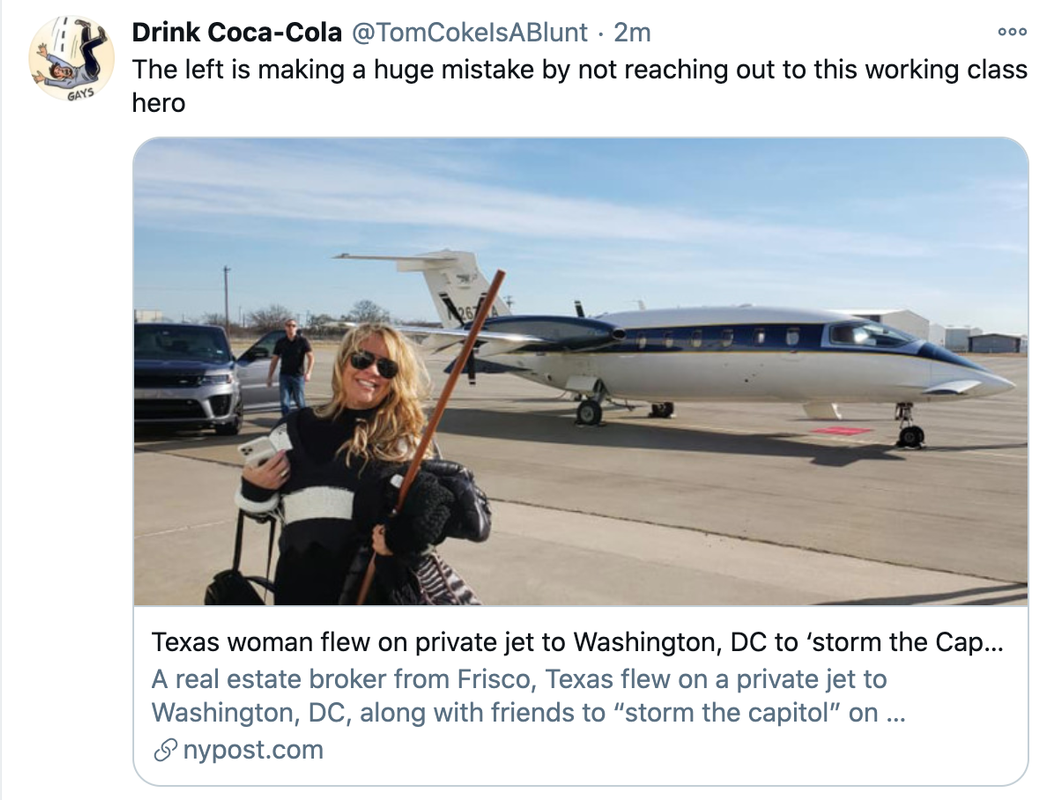1056x800 pixels.
Task: Open the tweet's 2m timestamp
Action: (631, 32)
